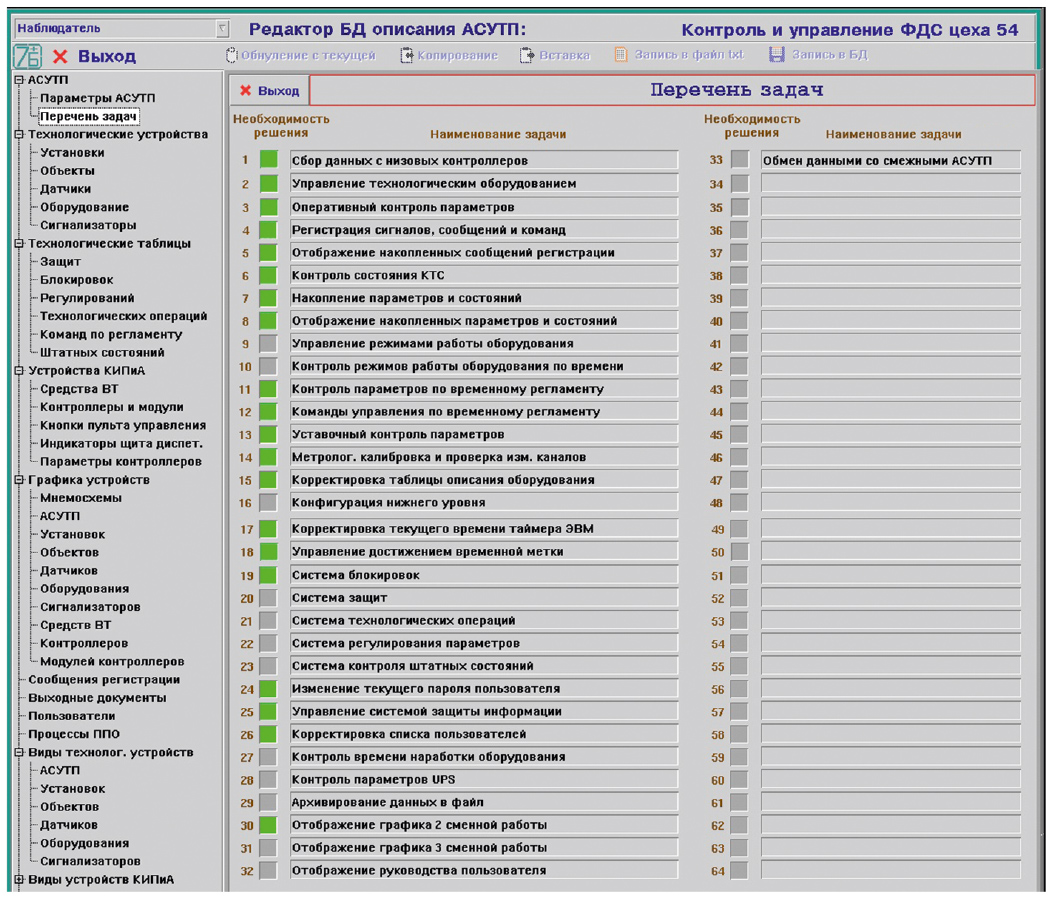
Task: Click the red X Выход icon in toolbar
Action: click(61, 57)
